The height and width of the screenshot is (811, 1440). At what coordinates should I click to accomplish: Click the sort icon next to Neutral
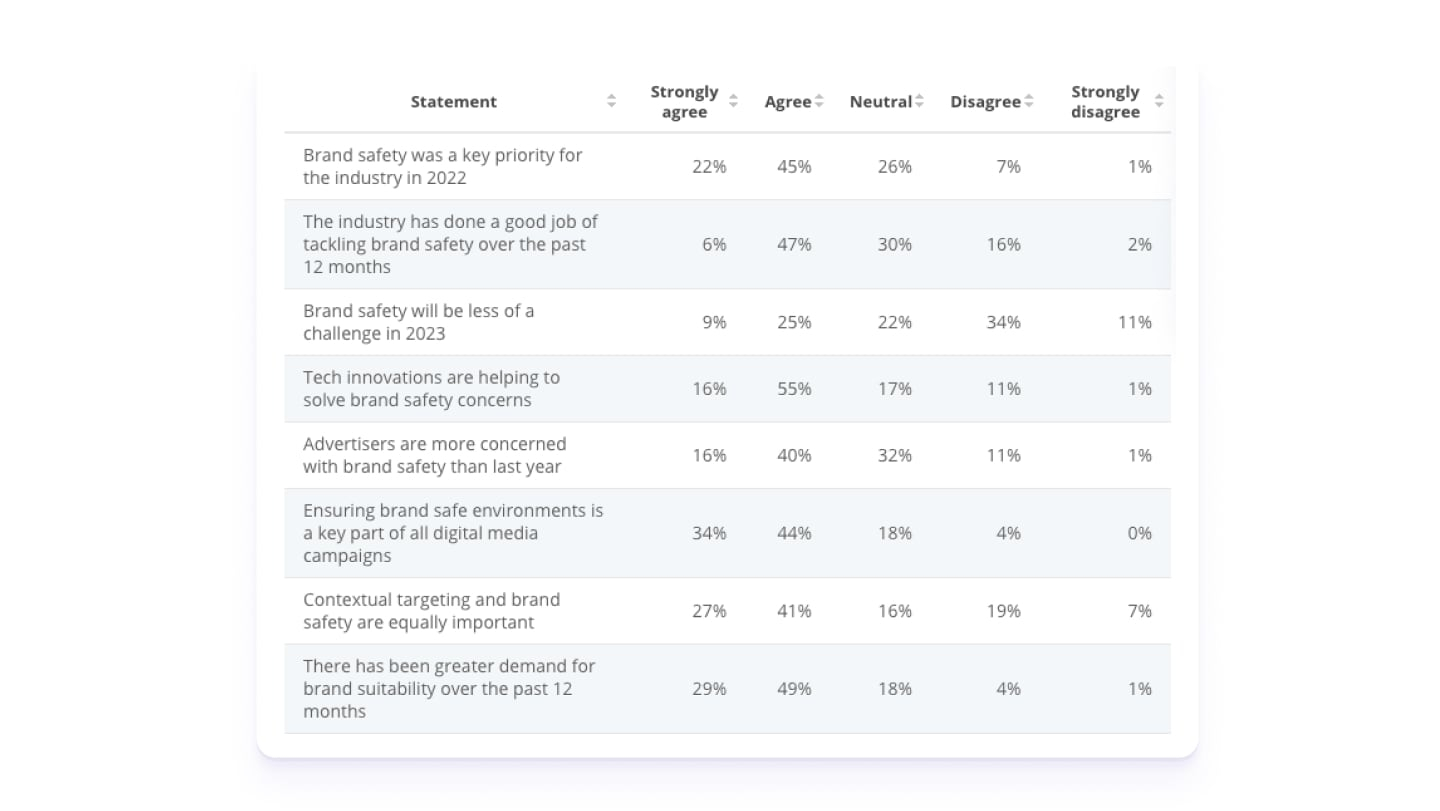919,101
